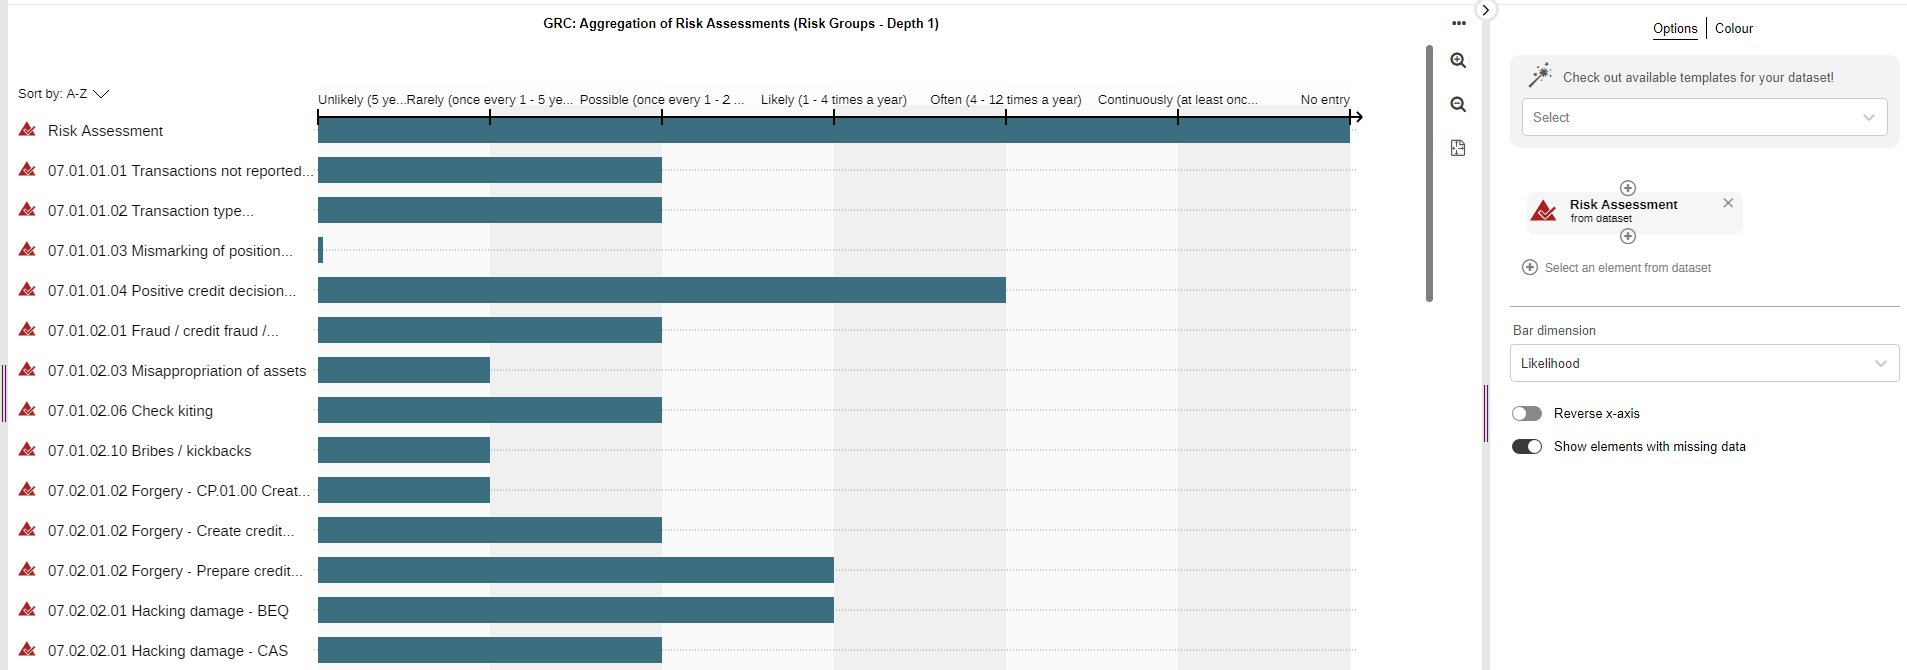Click the export chart file icon
Image resolution: width=1907 pixels, height=670 pixels.
[x=1458, y=148]
